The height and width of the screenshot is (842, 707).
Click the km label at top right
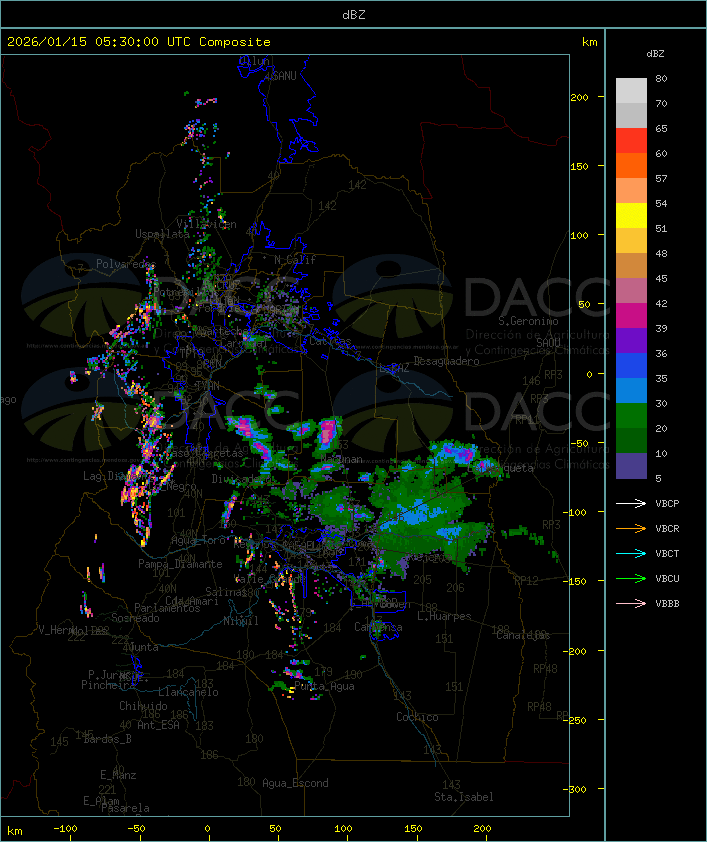pos(589,42)
